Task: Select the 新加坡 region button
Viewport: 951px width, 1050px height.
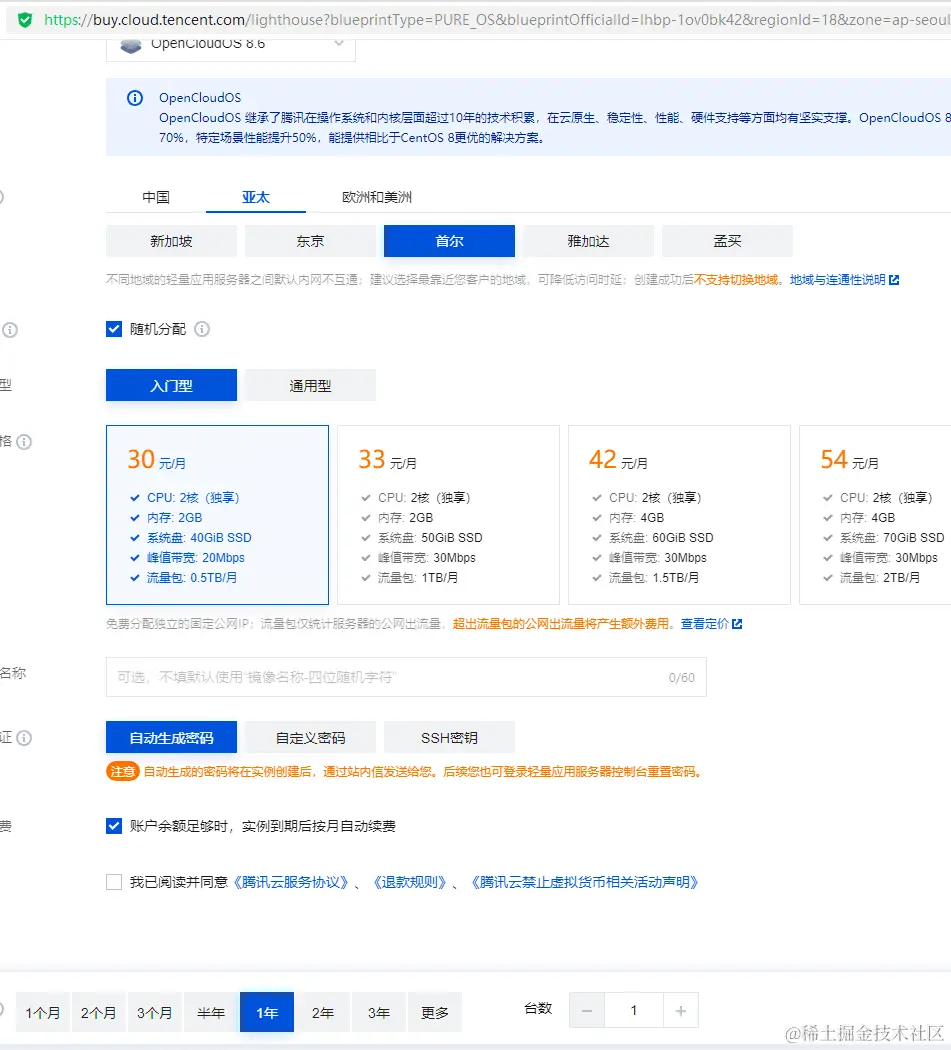Action: coord(171,241)
